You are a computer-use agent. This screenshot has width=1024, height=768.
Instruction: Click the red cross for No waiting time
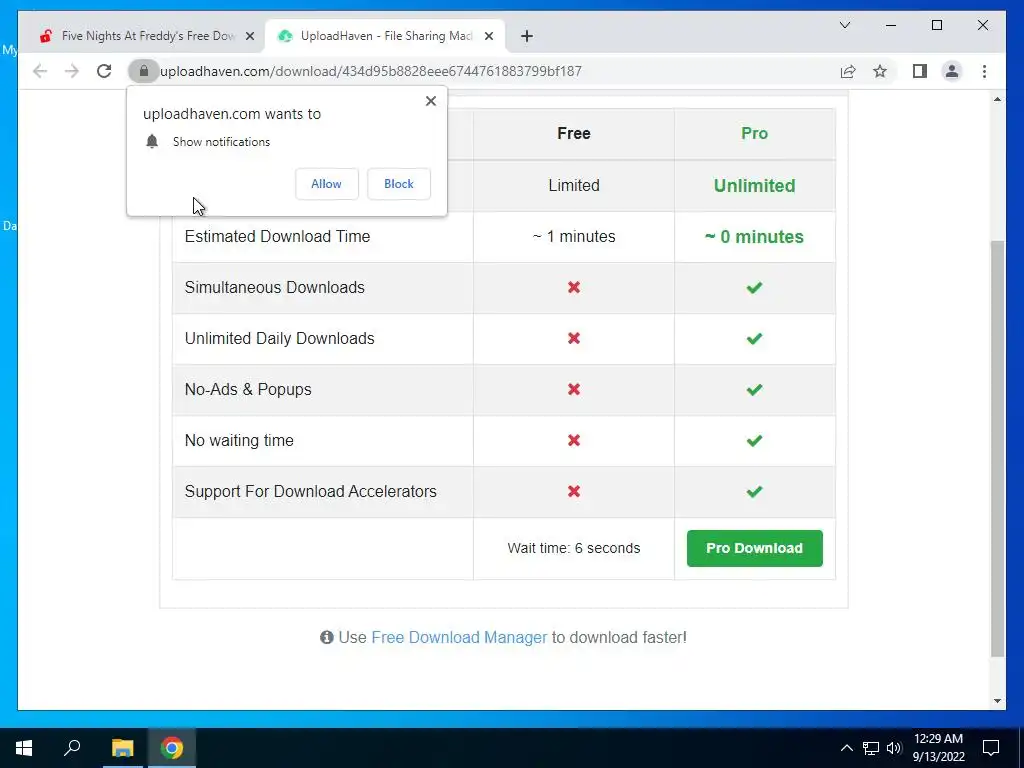pyautogui.click(x=574, y=440)
